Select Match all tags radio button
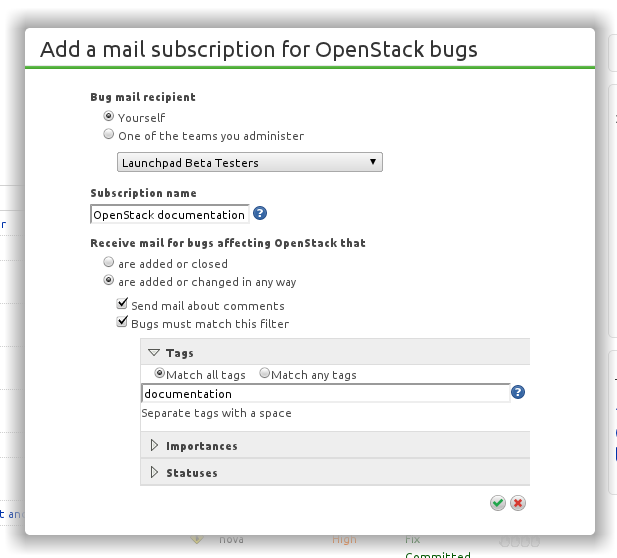 (159, 373)
